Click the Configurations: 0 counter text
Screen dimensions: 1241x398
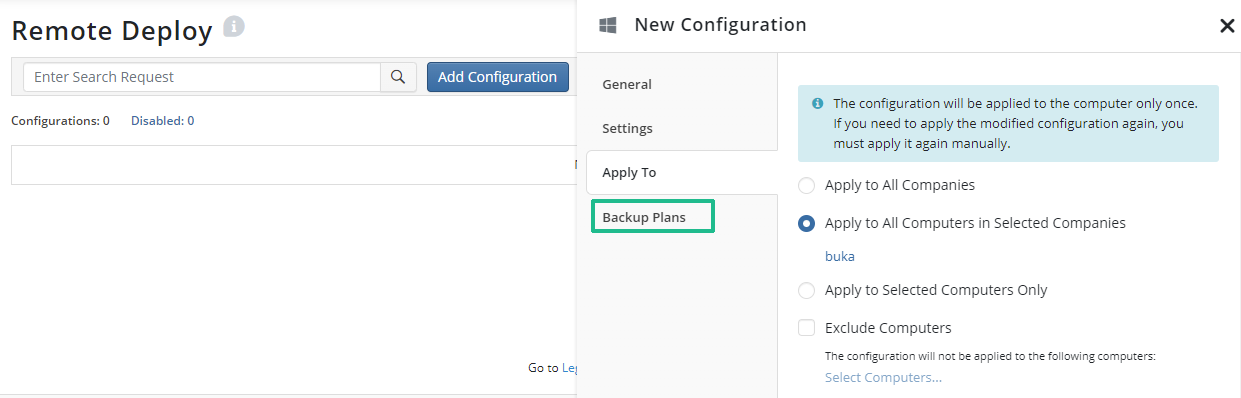pyautogui.click(x=60, y=121)
